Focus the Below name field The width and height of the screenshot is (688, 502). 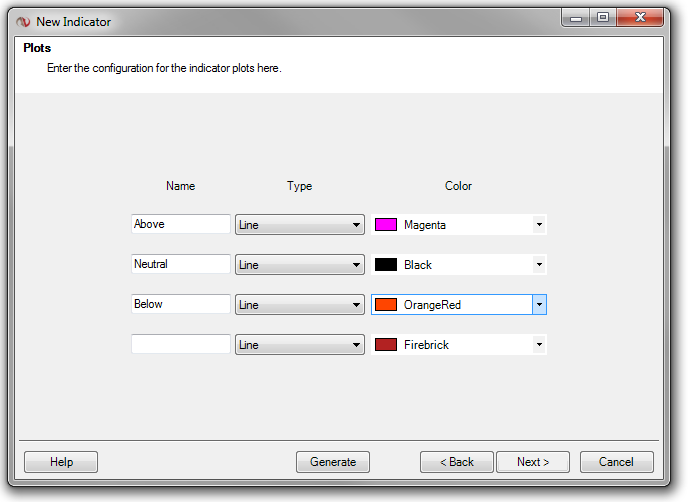181,304
